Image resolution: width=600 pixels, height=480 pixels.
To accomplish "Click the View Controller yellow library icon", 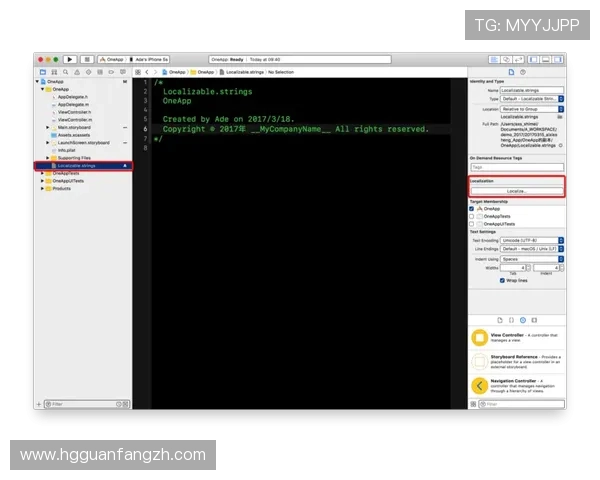I will tap(479, 338).
